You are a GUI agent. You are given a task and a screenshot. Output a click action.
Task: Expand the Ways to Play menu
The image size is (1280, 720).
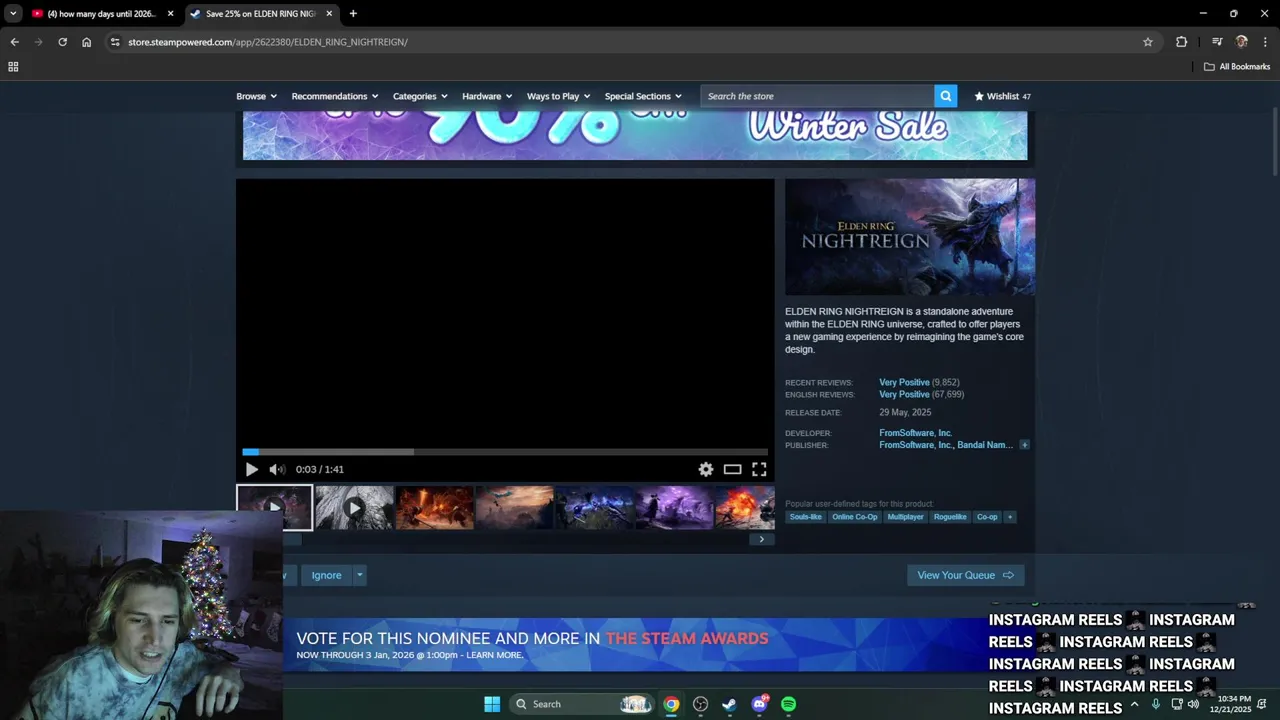(558, 96)
